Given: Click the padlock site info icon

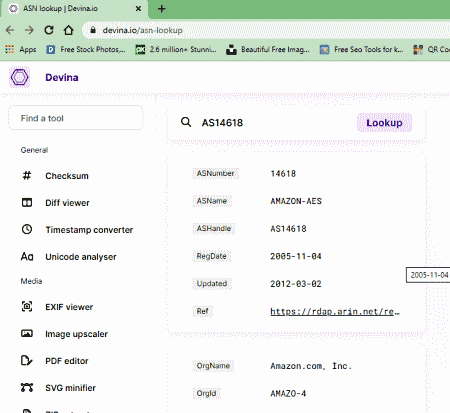Looking at the screenshot, I should [x=93, y=30].
